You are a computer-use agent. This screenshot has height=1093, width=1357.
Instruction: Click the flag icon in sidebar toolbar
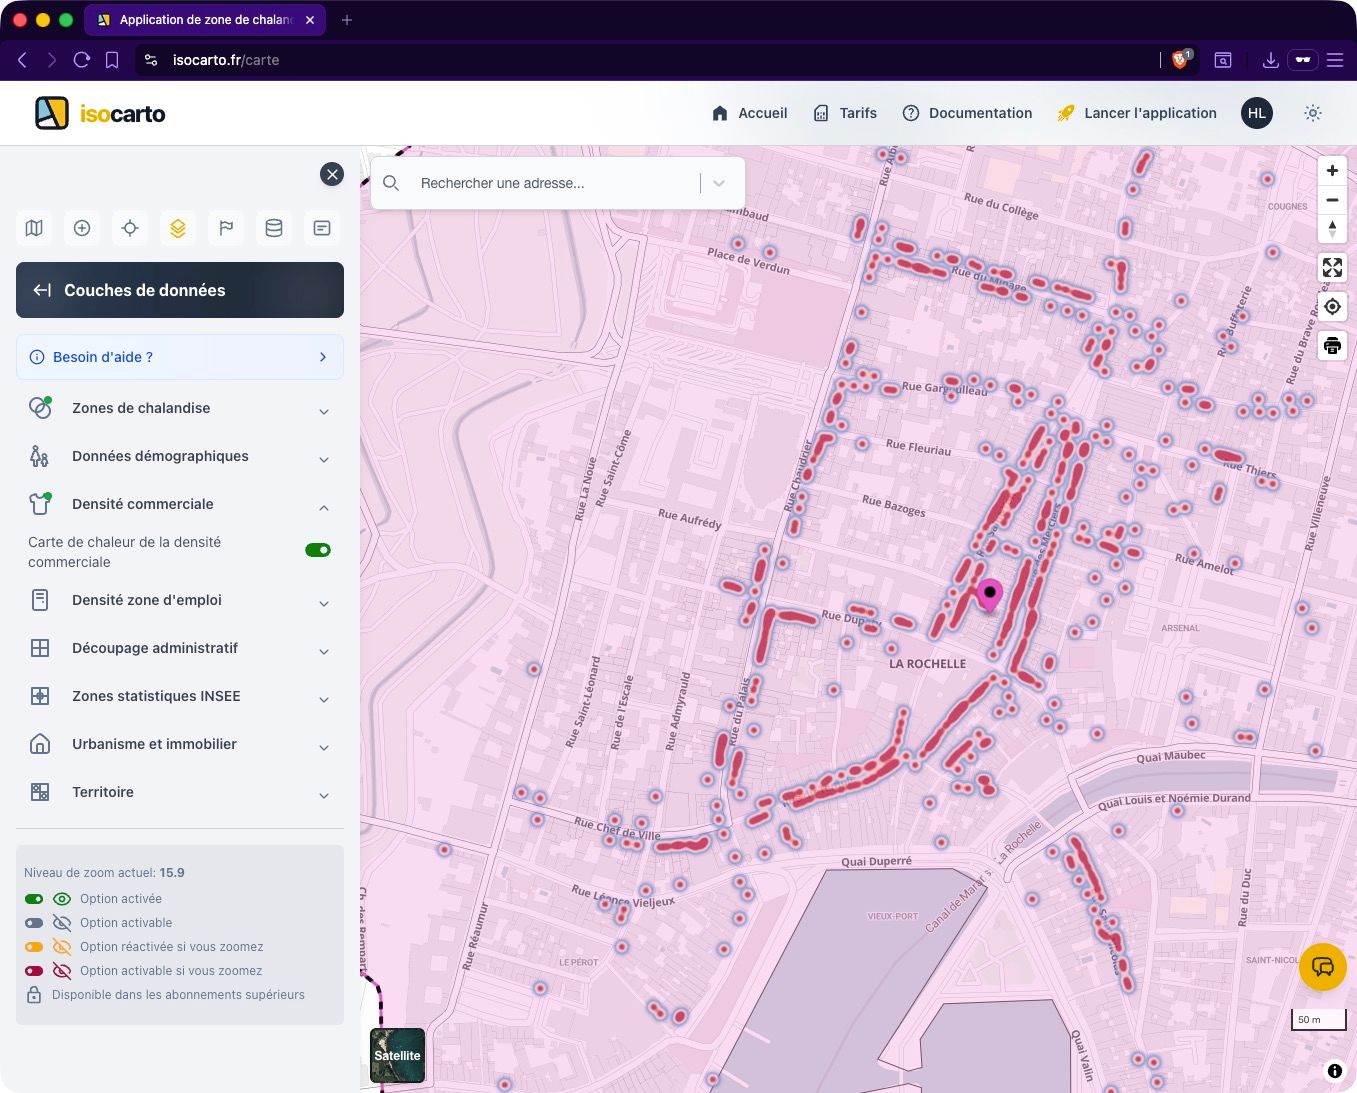pos(226,228)
